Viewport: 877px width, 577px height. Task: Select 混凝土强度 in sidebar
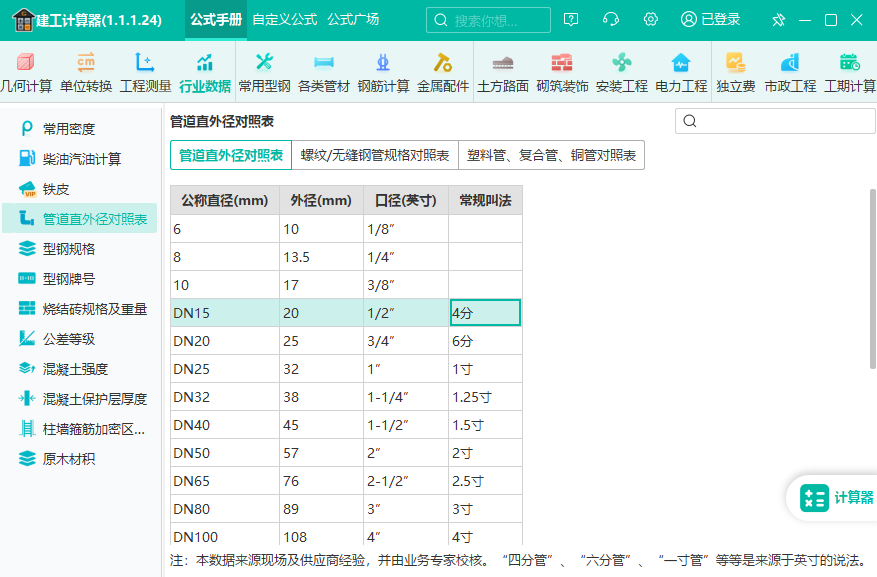(x=80, y=369)
